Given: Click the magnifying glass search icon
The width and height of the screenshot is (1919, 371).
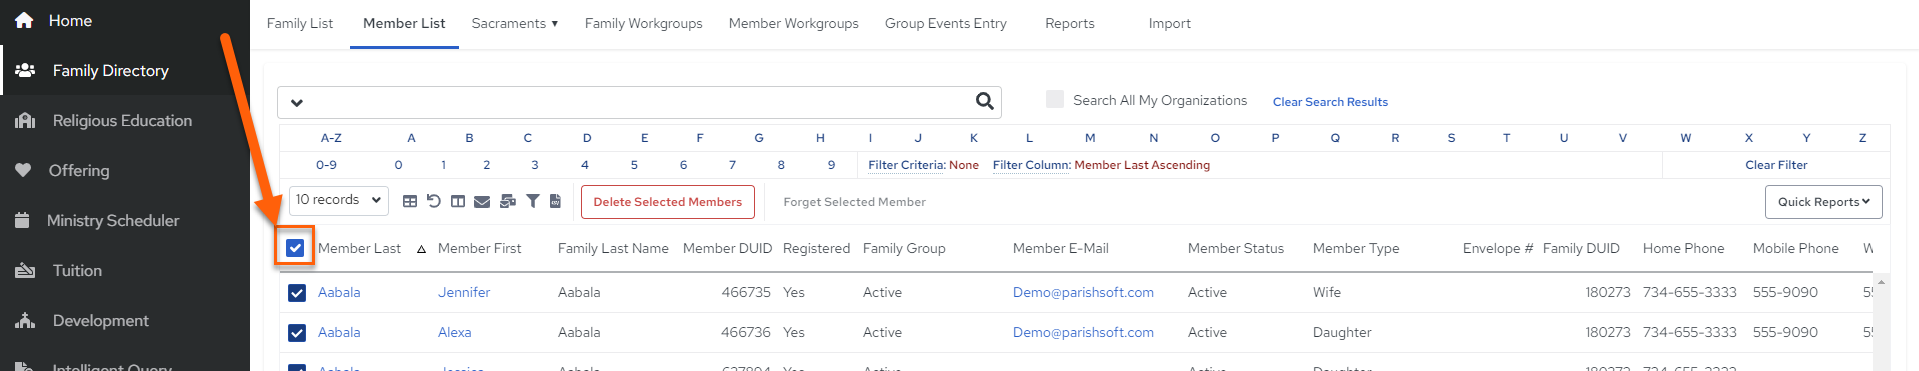Looking at the screenshot, I should [985, 101].
